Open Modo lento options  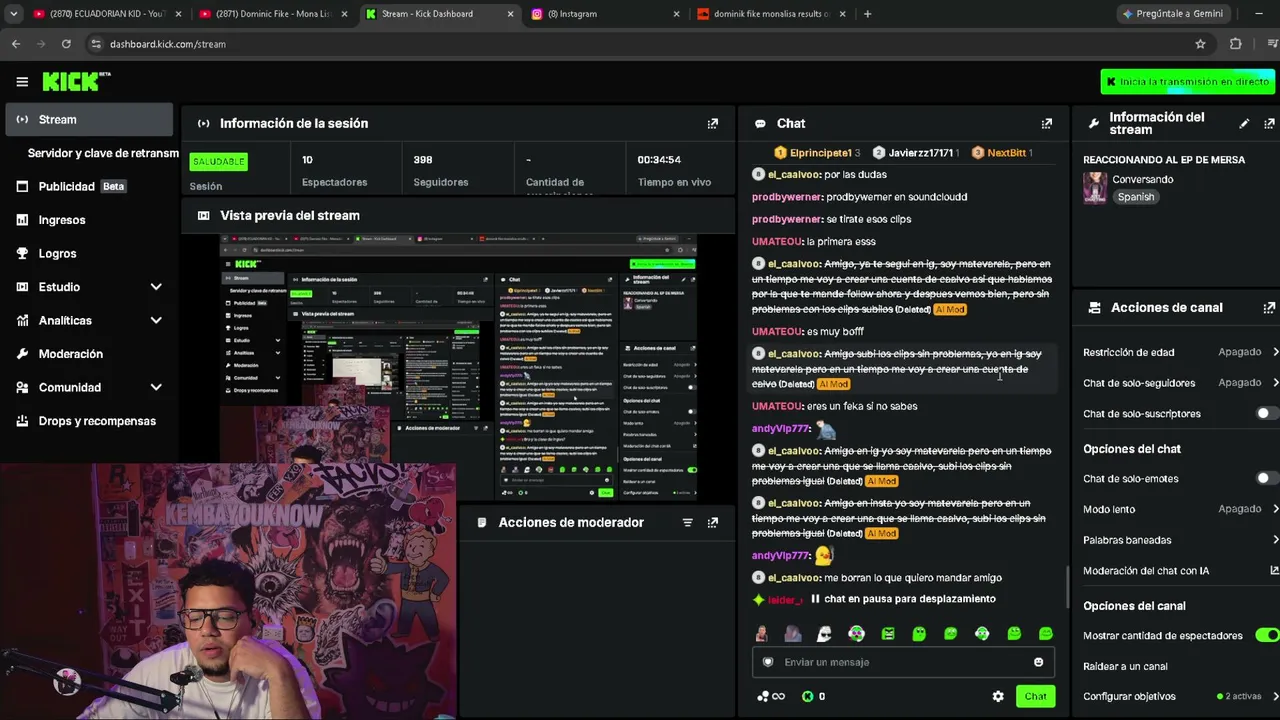[x=1180, y=509]
